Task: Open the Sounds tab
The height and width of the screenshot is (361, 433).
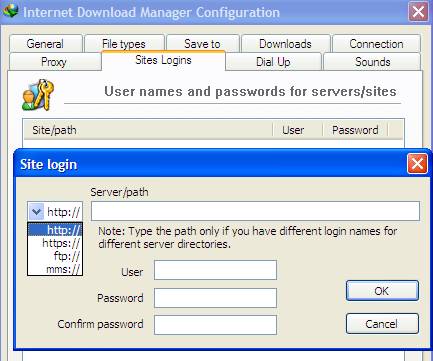Action: (372, 62)
